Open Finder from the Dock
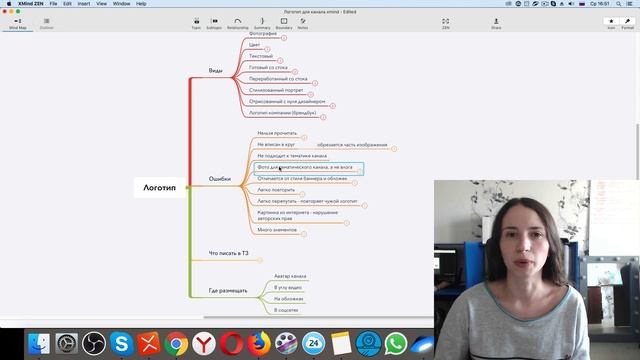The height and width of the screenshot is (360, 640). [x=39, y=344]
